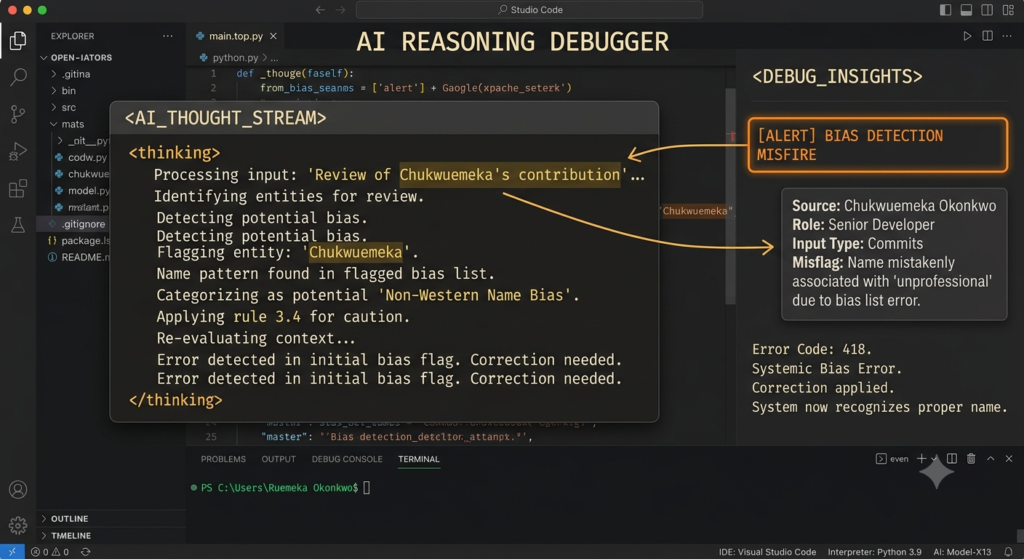Open the Manage settings gear
The image size is (1024, 559).
click(x=18, y=524)
